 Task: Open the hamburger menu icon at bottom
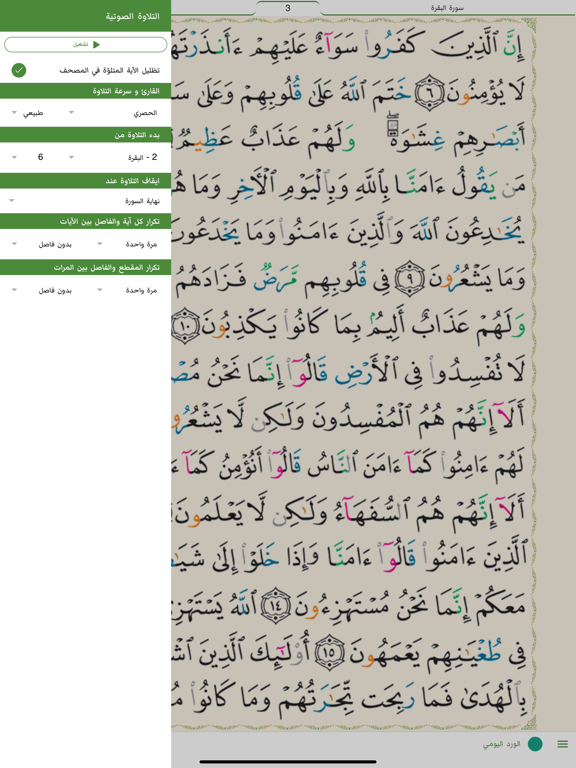(x=562, y=744)
